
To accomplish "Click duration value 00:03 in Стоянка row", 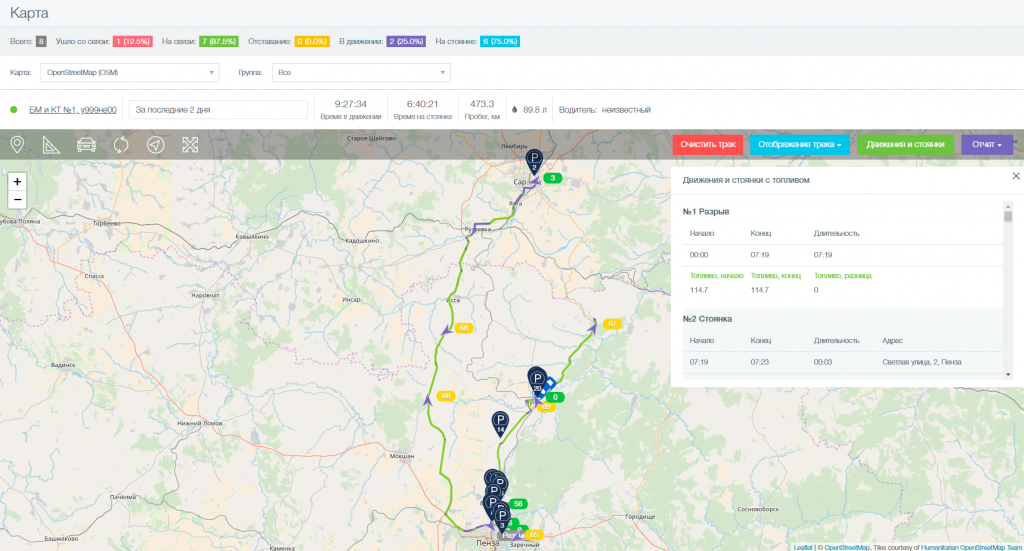I will pos(823,362).
